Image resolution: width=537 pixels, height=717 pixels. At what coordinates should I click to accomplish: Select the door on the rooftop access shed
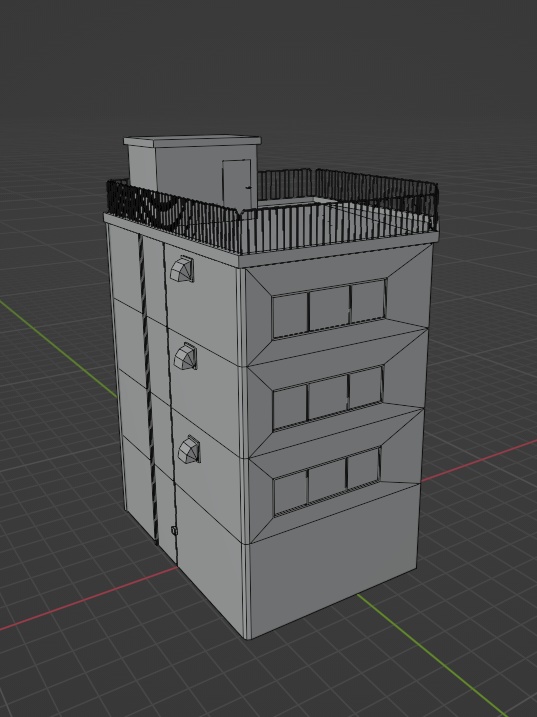237,184
